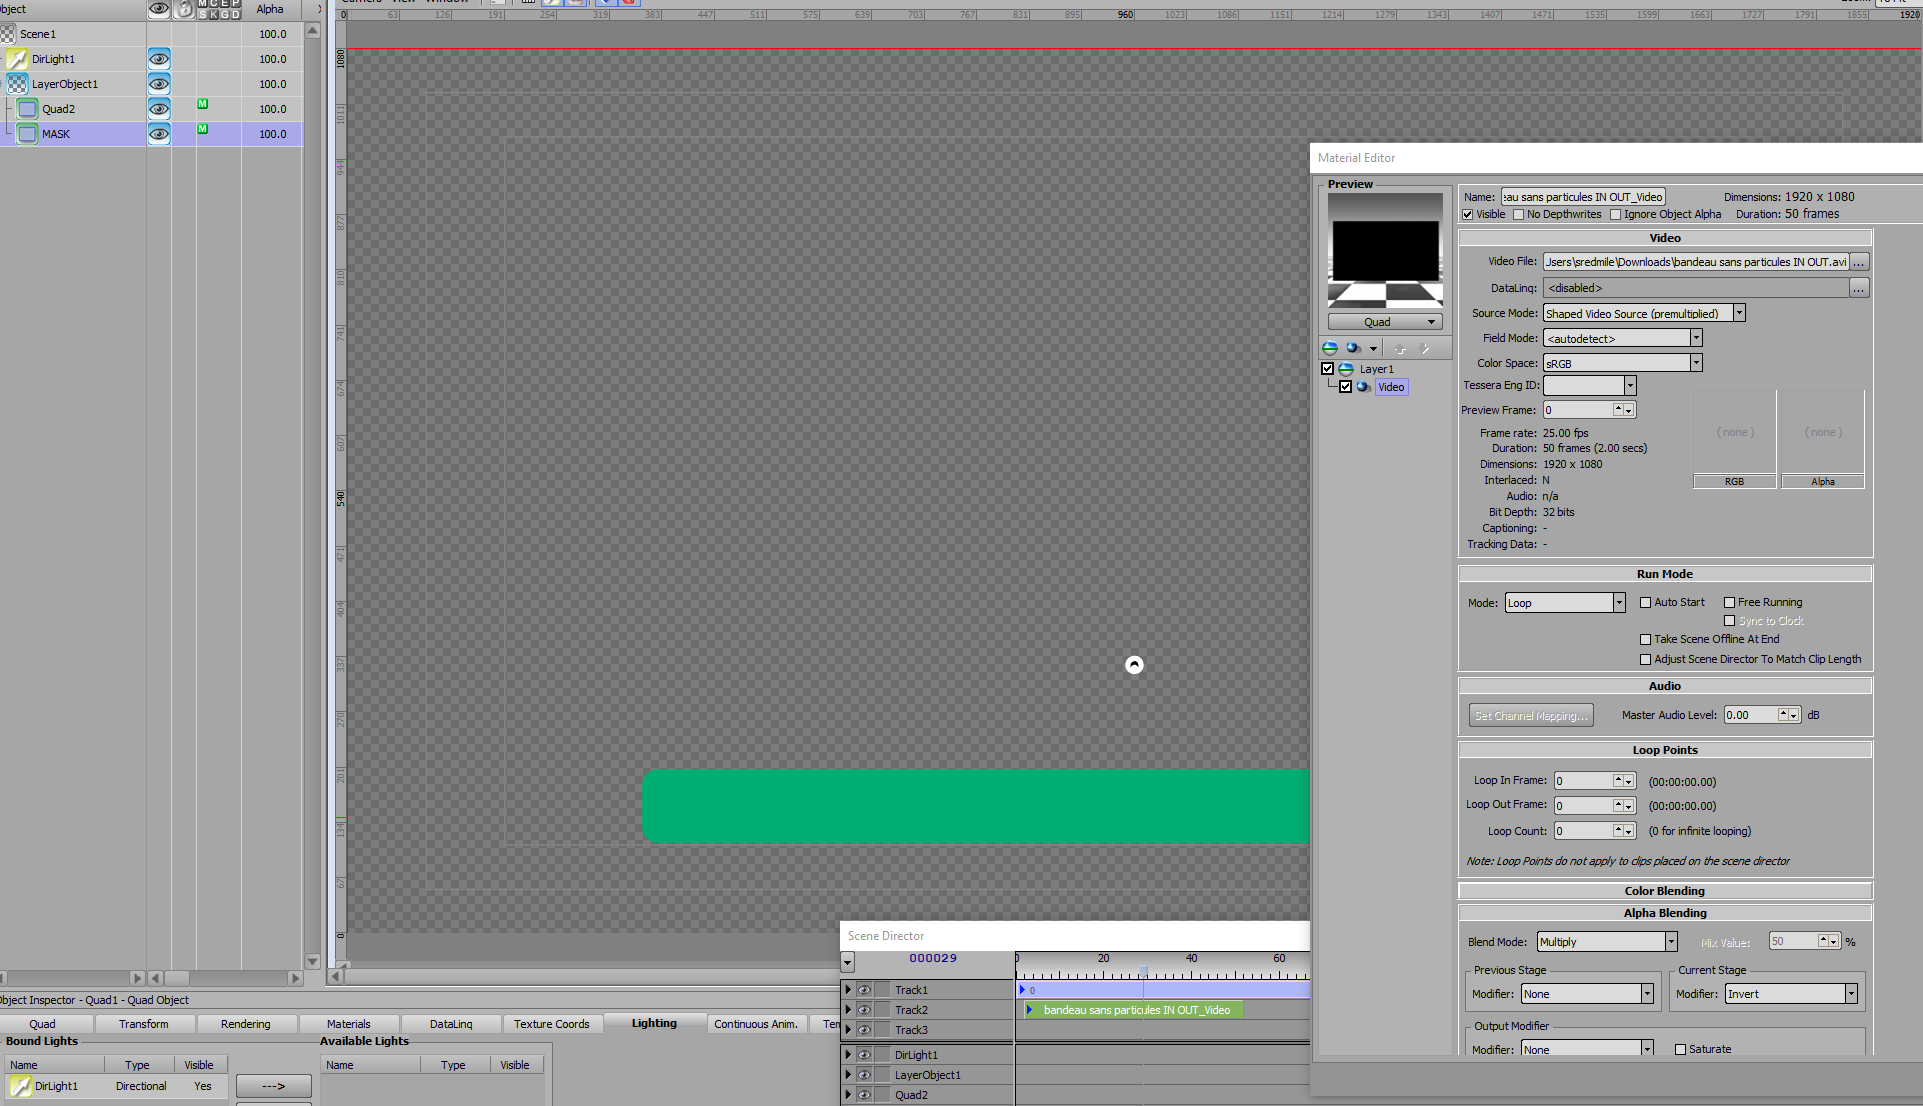Click the add texture sphere icon in Material Editor toolbar
Viewport: 1923px width, 1106px height.
[x=1353, y=348]
